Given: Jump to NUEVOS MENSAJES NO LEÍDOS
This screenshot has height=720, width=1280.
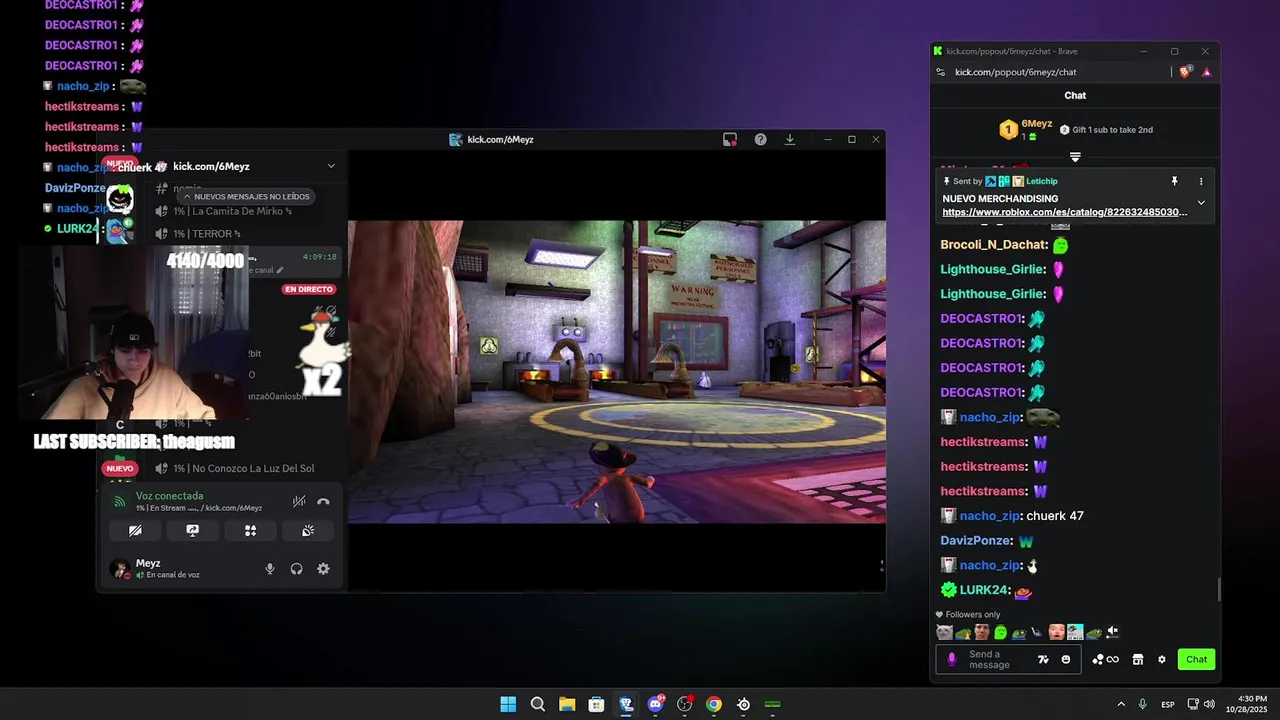Looking at the screenshot, I should pos(246,197).
